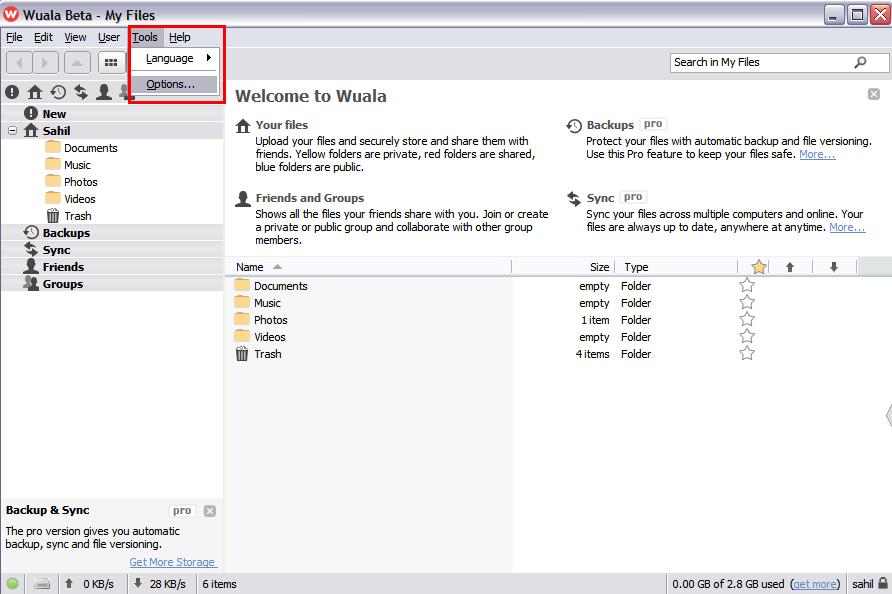The width and height of the screenshot is (892, 594).
Task: Sort by favorites star column header
Action: pyautogui.click(x=759, y=267)
